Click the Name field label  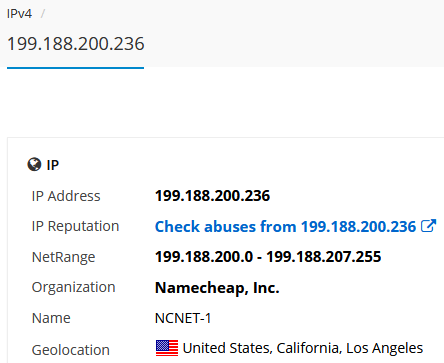[51, 318]
